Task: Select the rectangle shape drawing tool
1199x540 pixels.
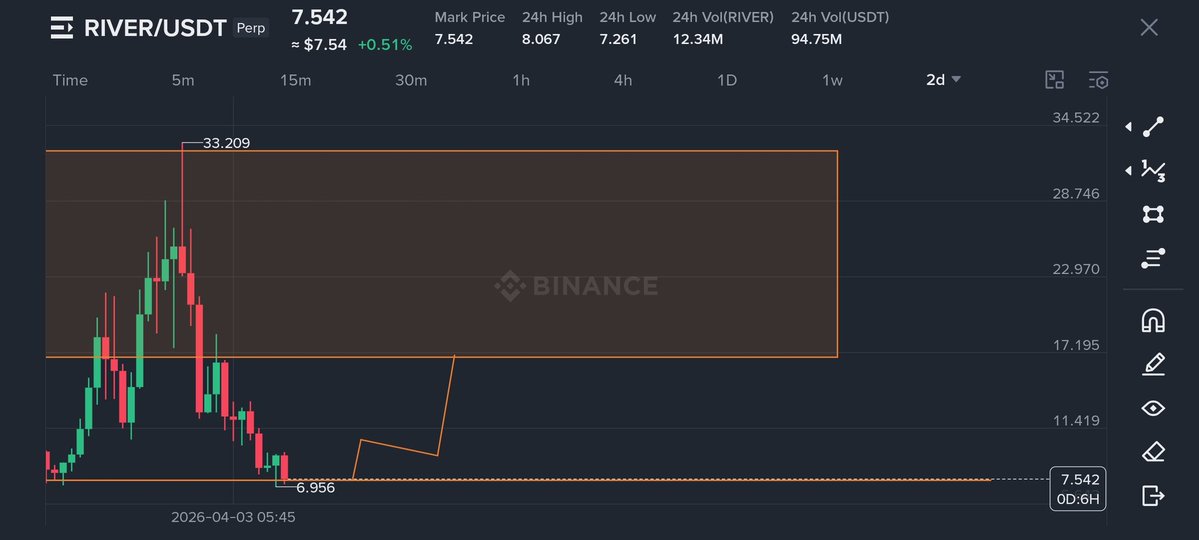Action: tap(1153, 214)
